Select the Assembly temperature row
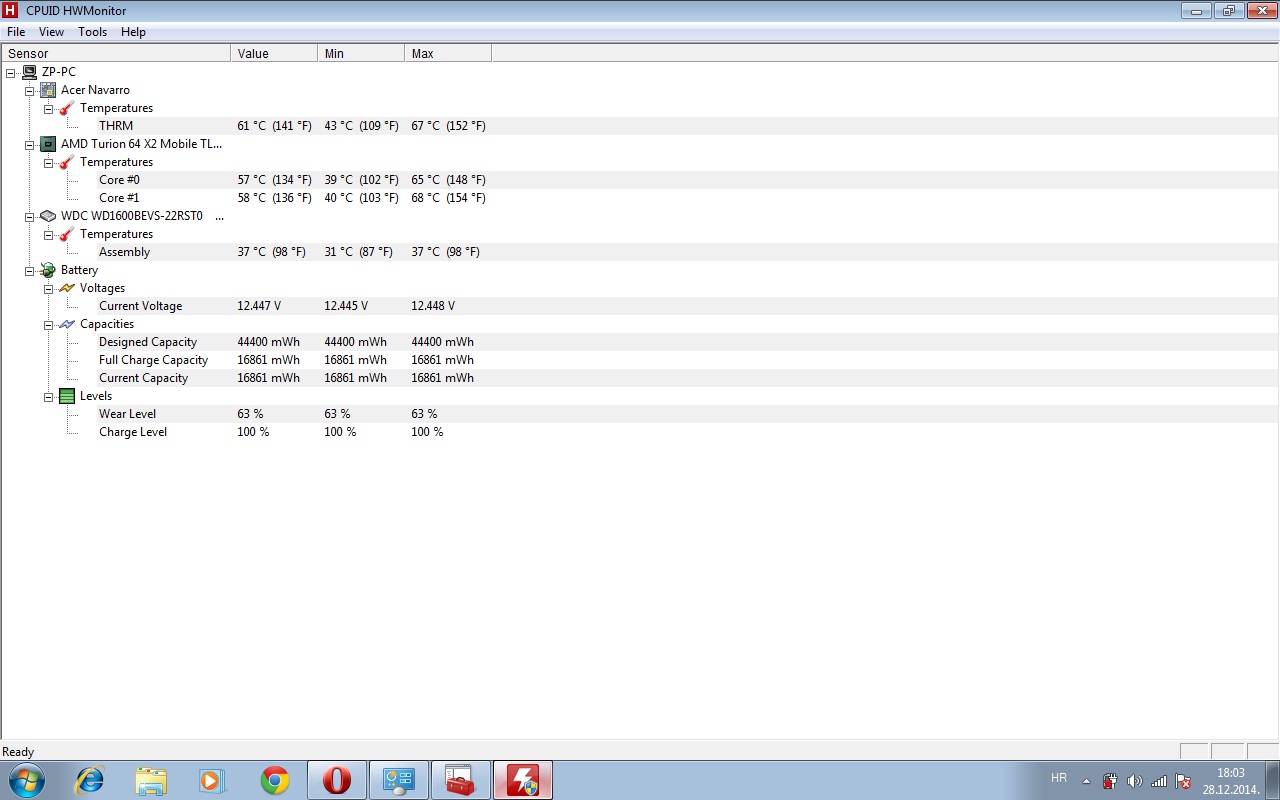Screen dimensions: 1280x800 640,252
